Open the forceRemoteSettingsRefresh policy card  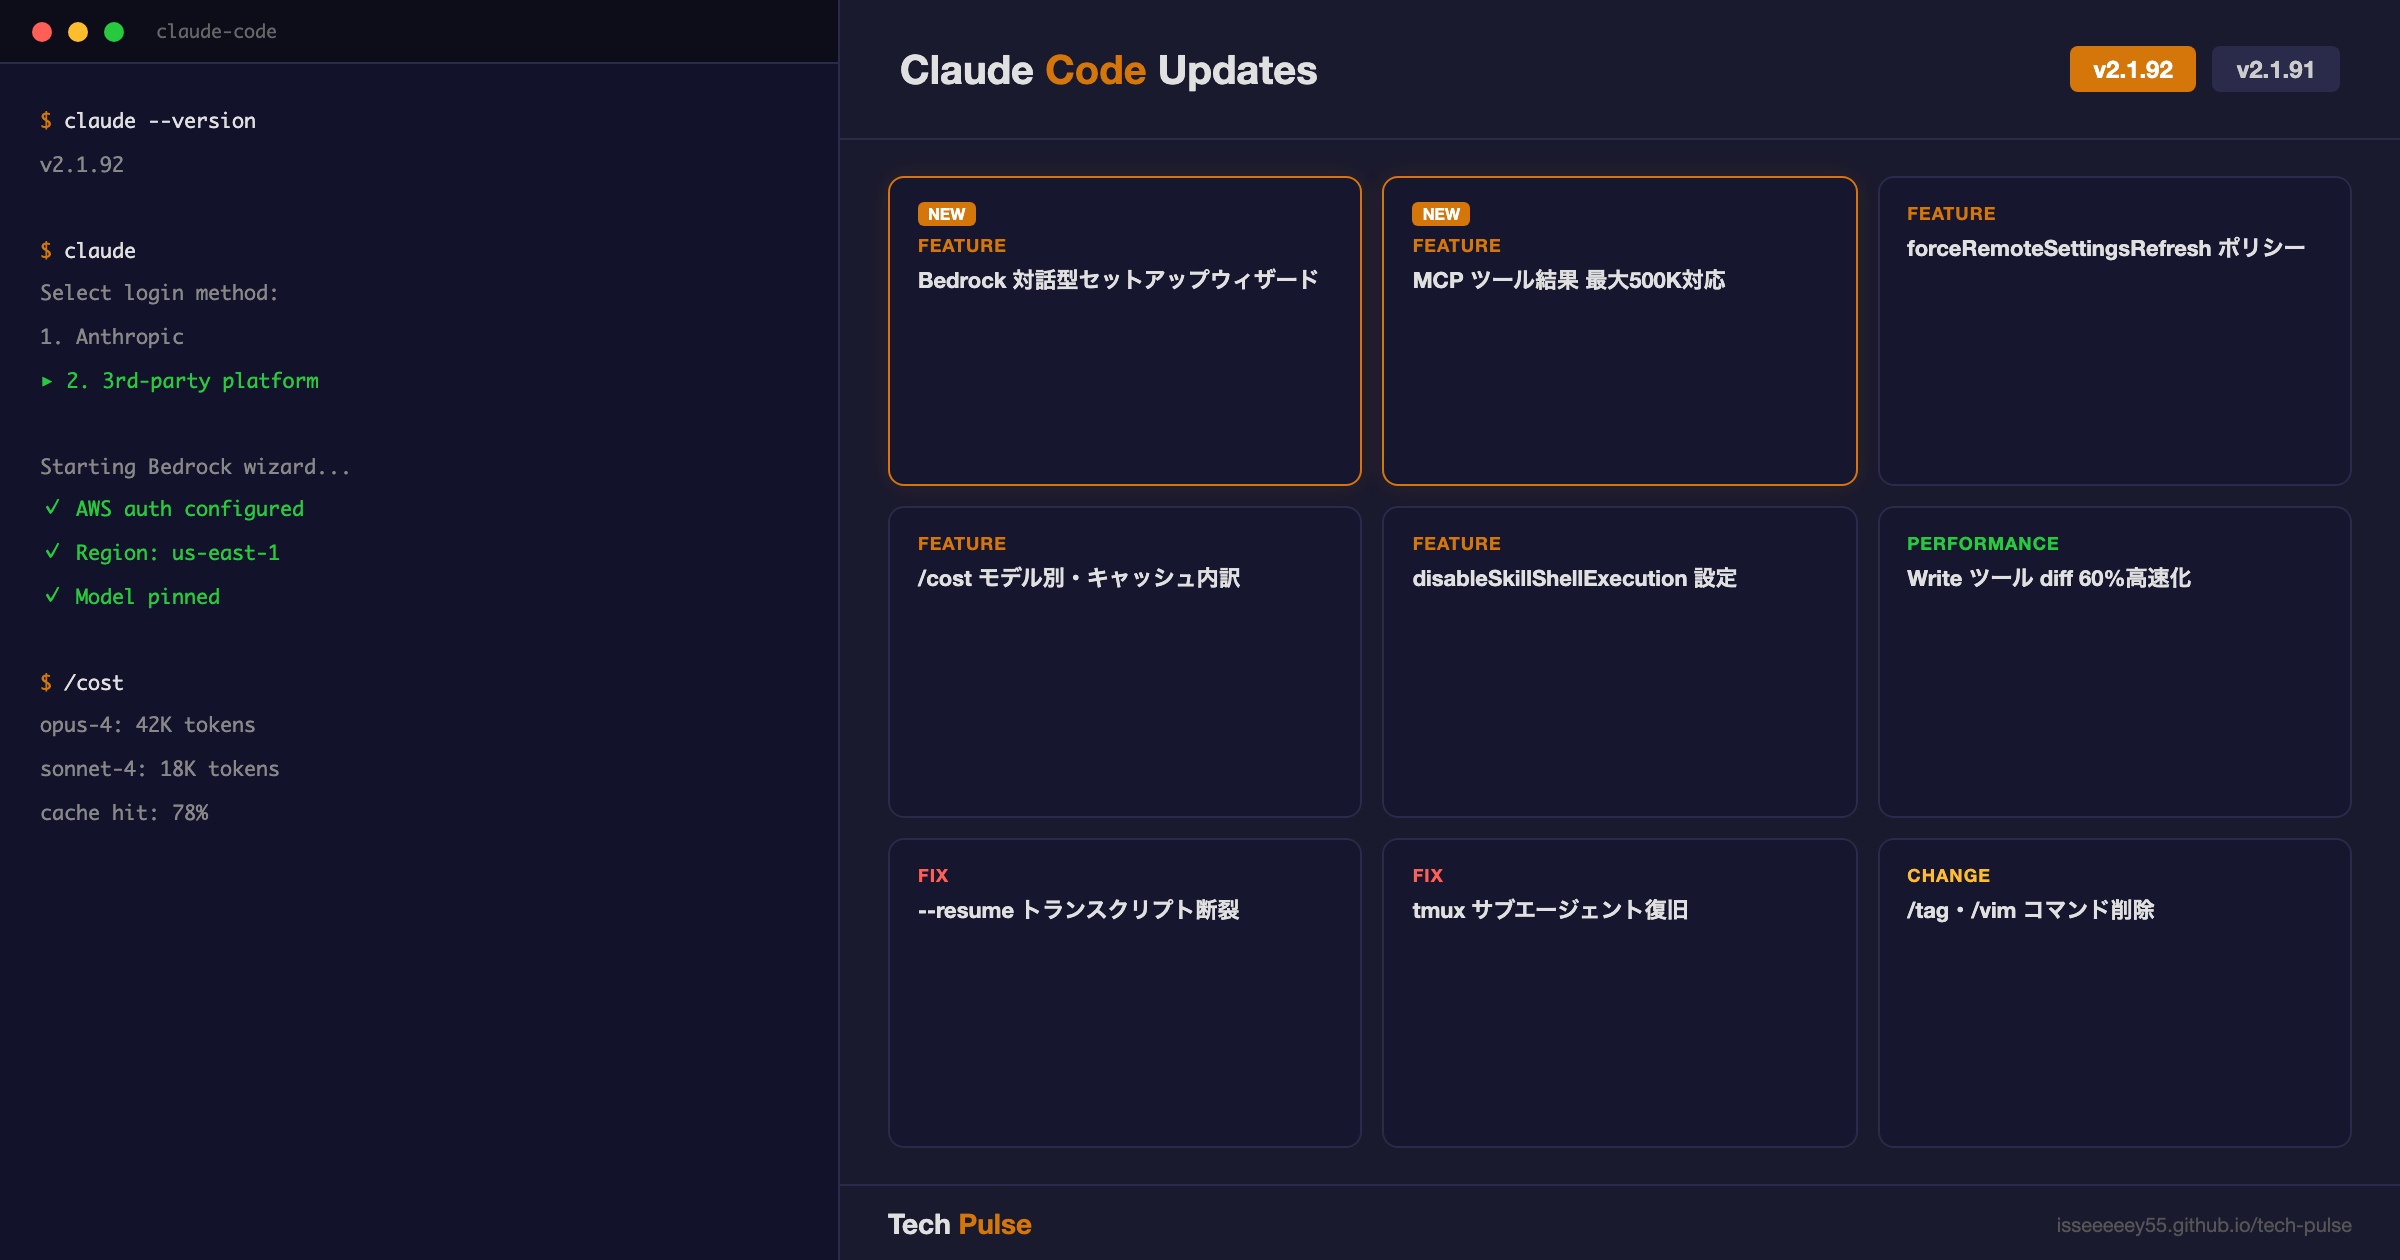[x=2114, y=330]
